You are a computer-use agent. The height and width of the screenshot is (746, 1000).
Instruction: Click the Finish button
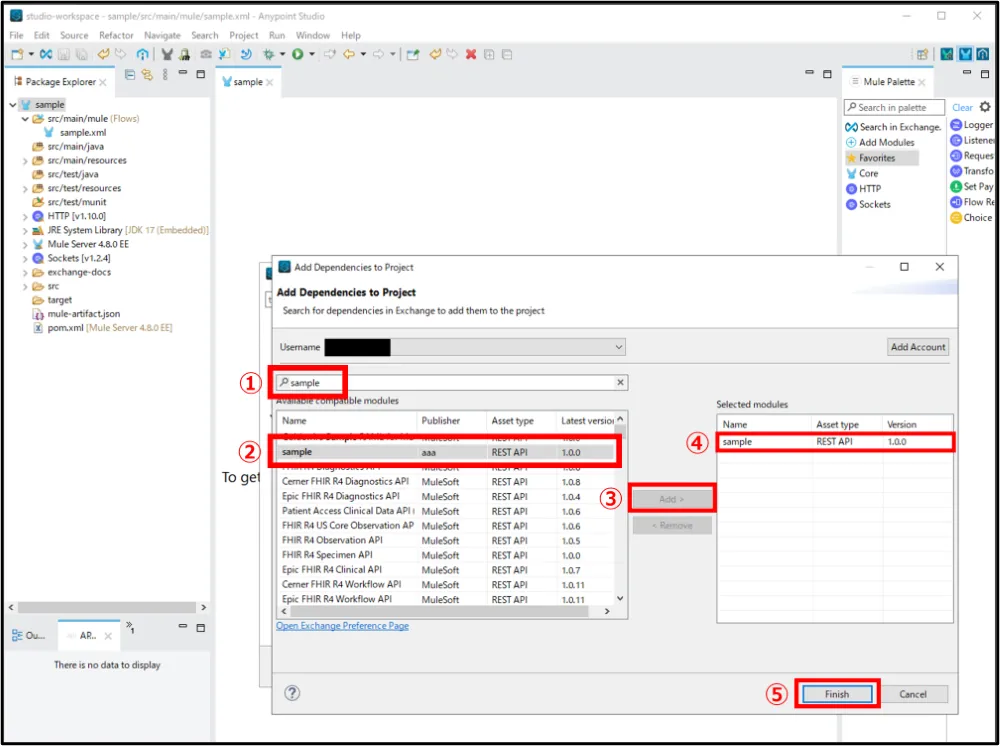coord(837,694)
